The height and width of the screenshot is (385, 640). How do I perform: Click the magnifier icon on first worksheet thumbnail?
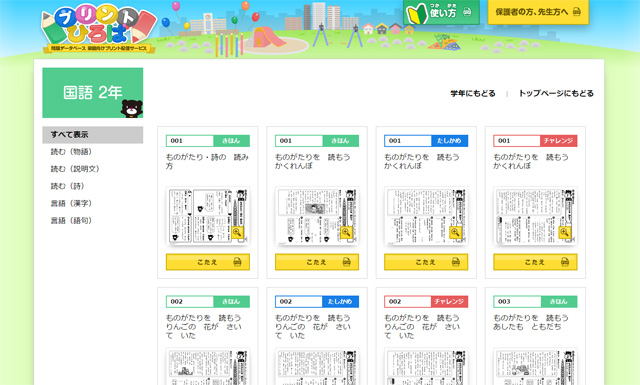point(237,232)
